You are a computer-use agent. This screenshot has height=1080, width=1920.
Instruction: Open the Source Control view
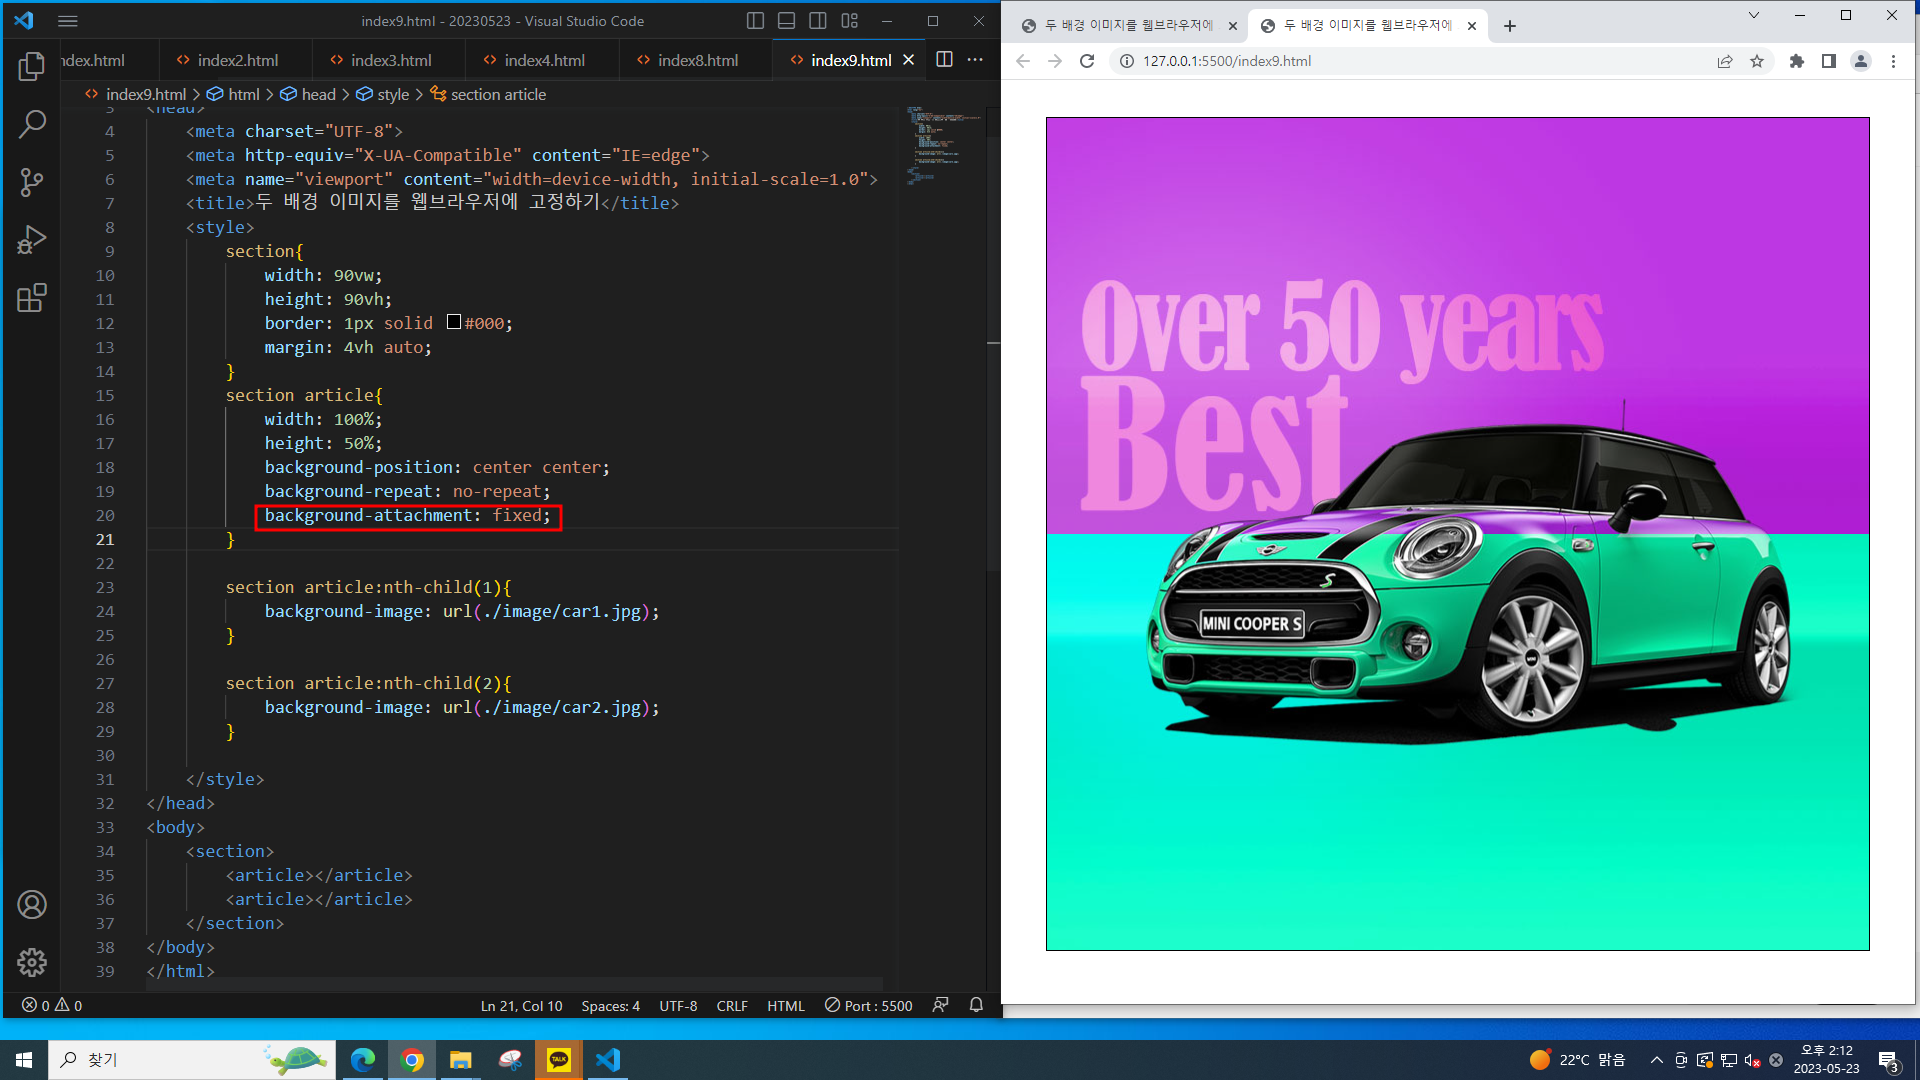pyautogui.click(x=32, y=182)
